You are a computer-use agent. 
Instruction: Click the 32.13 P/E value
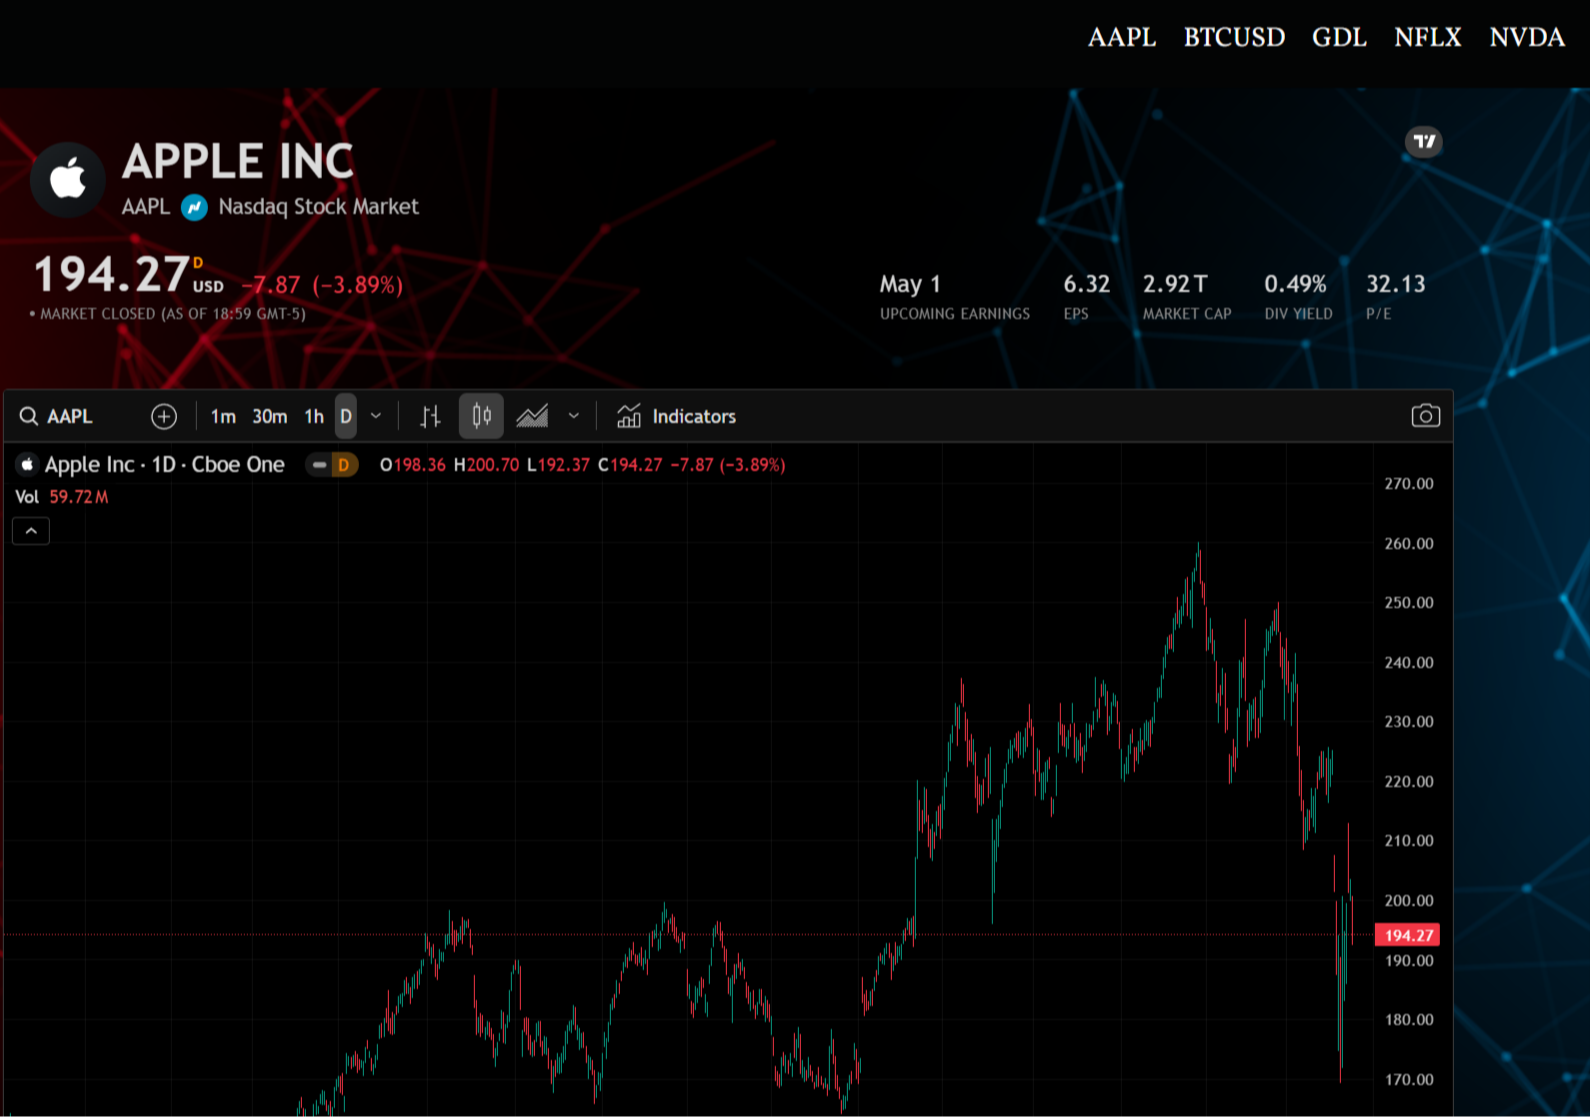pyautogui.click(x=1396, y=284)
